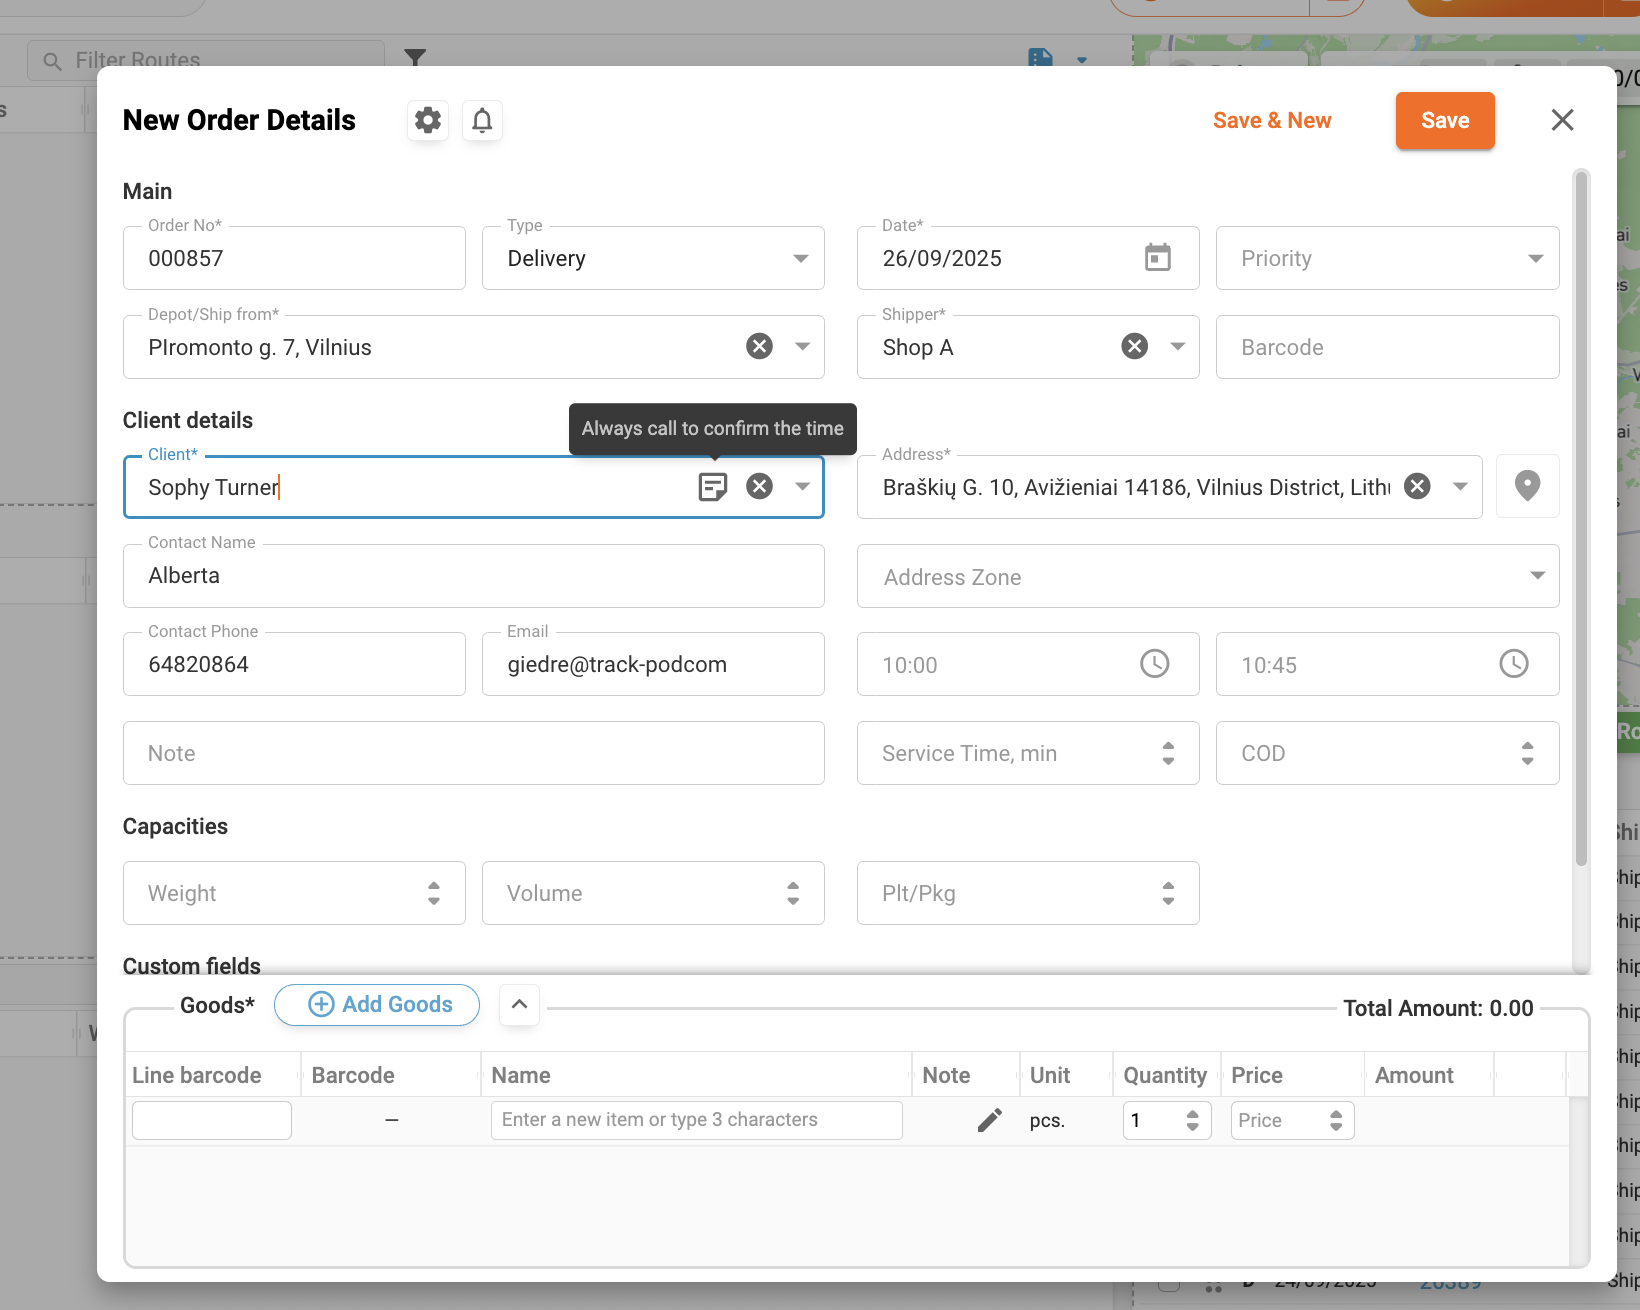Click the Note input field
The image size is (1640, 1310).
coord(473,753)
